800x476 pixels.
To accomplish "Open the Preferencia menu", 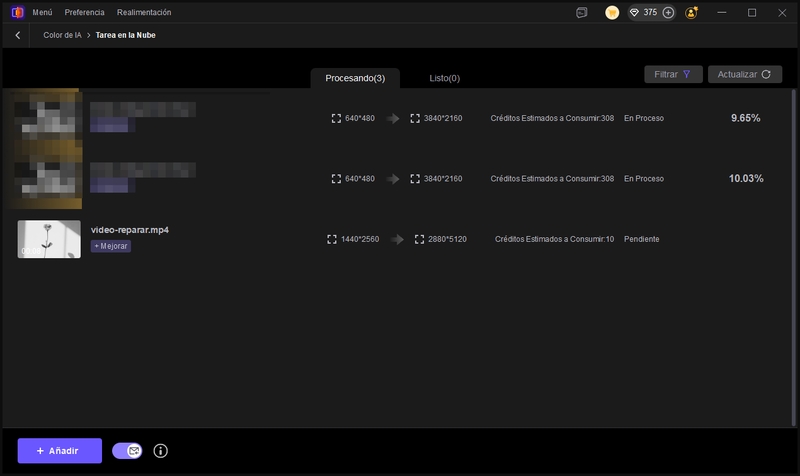I will coord(84,13).
